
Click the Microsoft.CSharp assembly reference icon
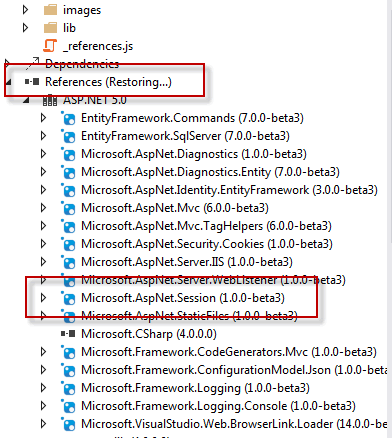pyautogui.click(x=68, y=334)
